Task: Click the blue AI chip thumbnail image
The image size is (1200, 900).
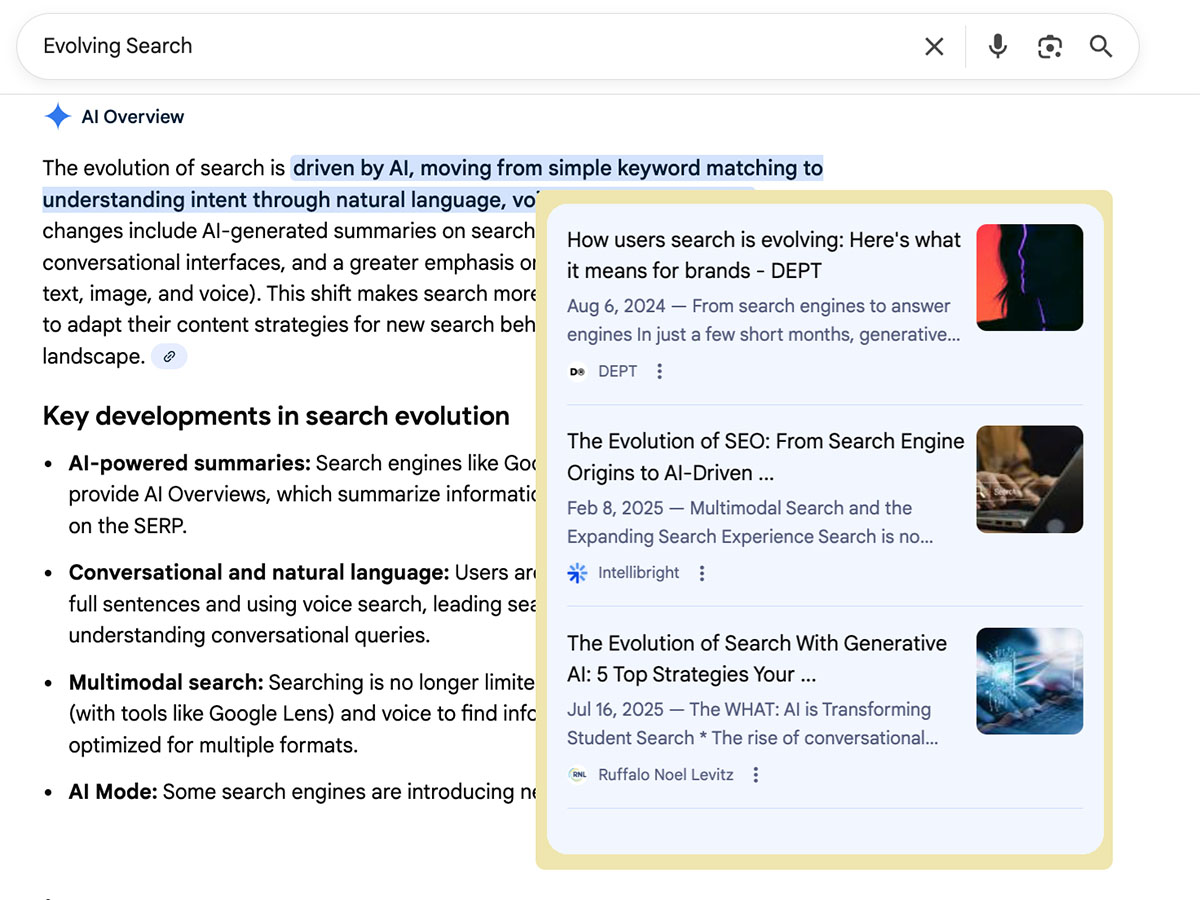Action: click(1029, 681)
